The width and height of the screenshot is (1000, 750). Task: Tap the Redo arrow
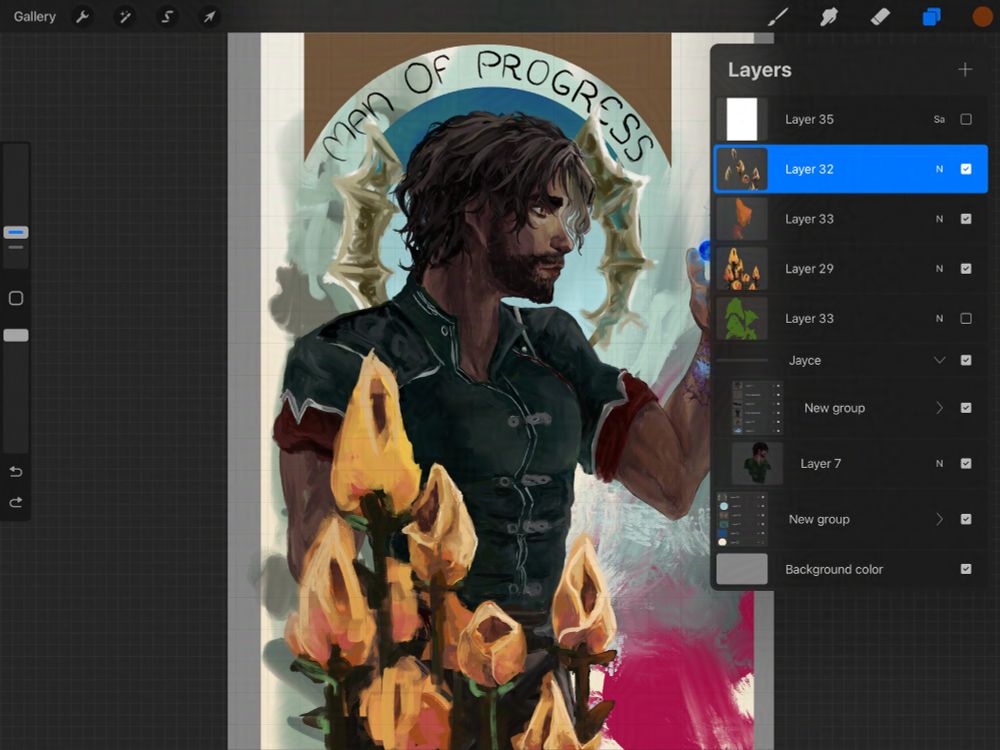pos(16,503)
